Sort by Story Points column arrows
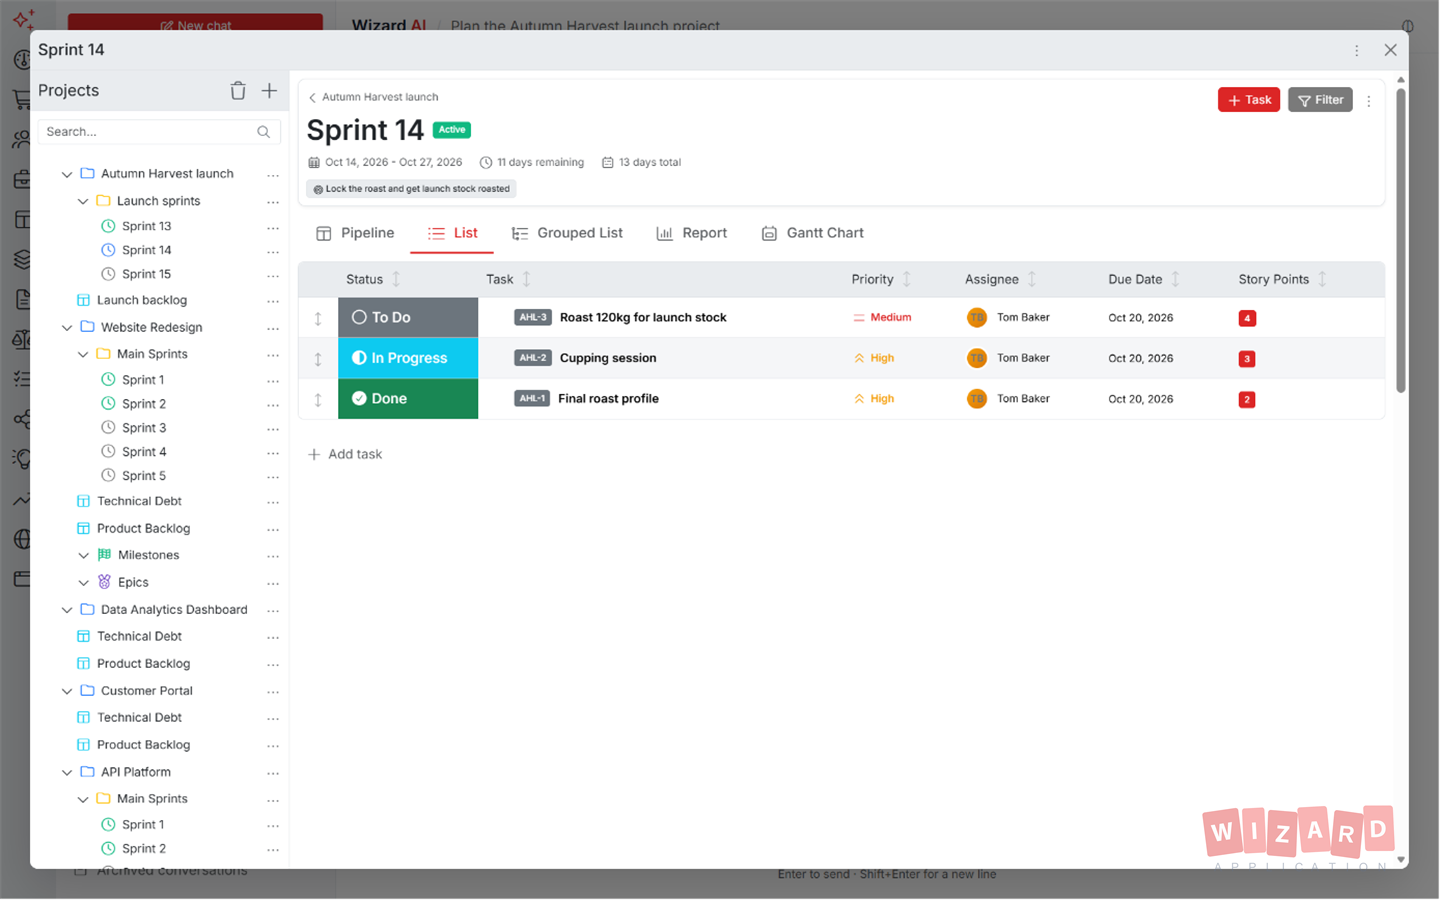Screen dimensions: 1440x900 coord(1322,280)
